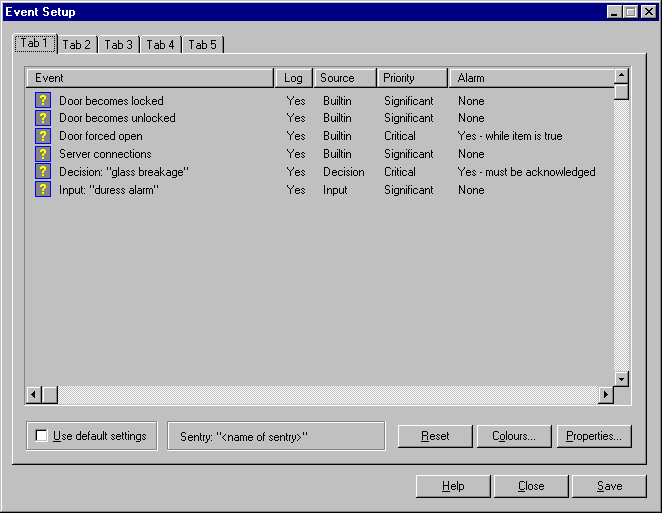
Task: Open the Properties dialog
Action: point(594,436)
